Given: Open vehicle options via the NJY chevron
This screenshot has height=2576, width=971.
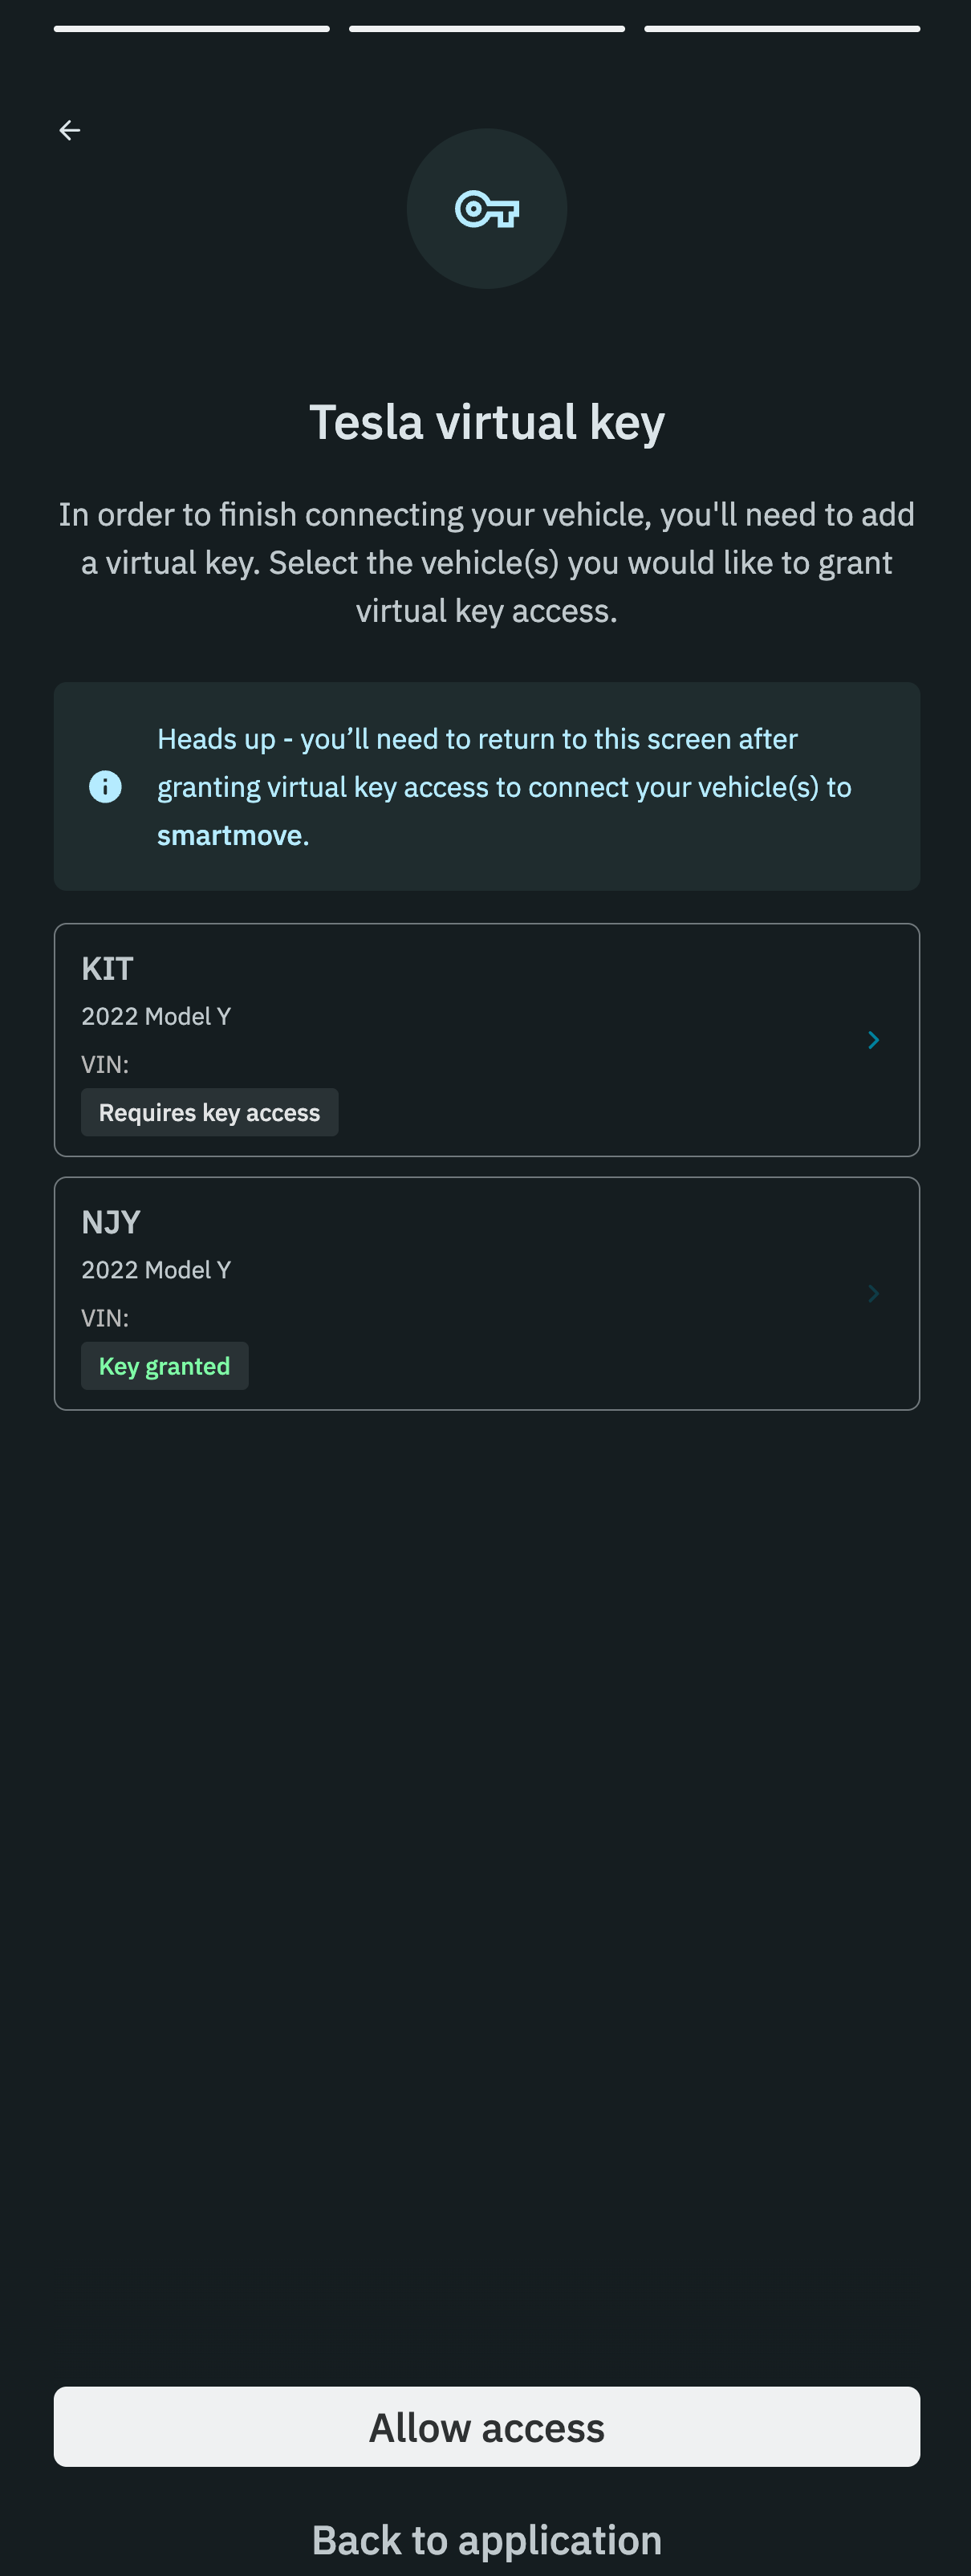Looking at the screenshot, I should click(x=873, y=1294).
